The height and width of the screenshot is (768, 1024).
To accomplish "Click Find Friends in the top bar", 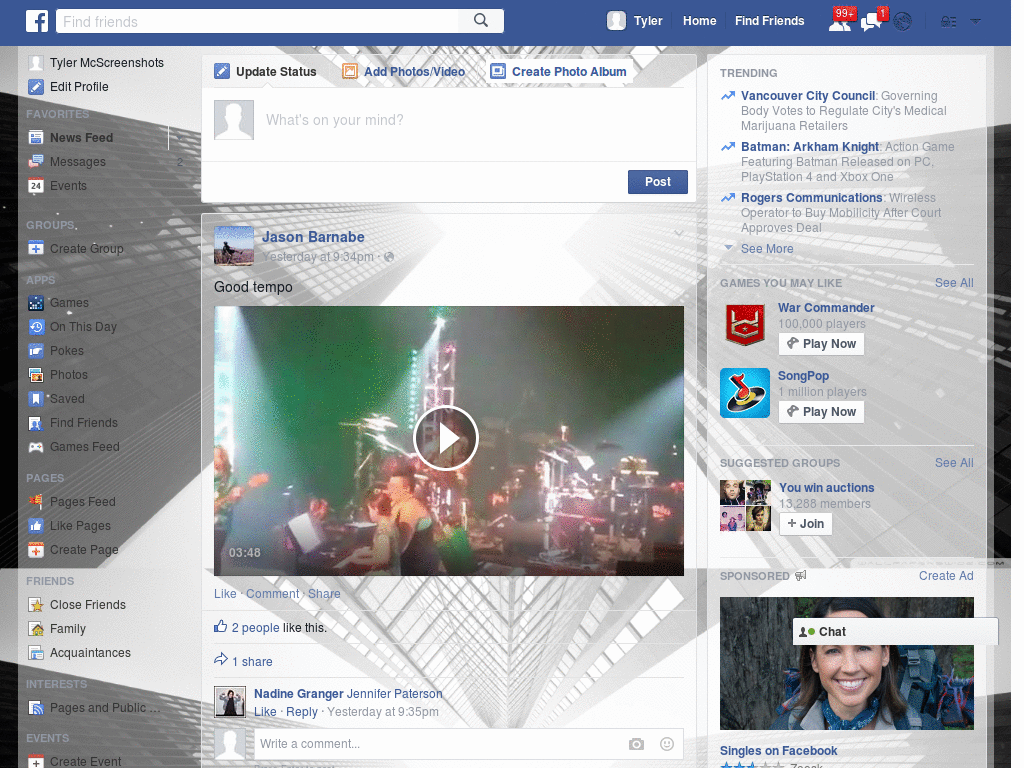I will click(769, 21).
